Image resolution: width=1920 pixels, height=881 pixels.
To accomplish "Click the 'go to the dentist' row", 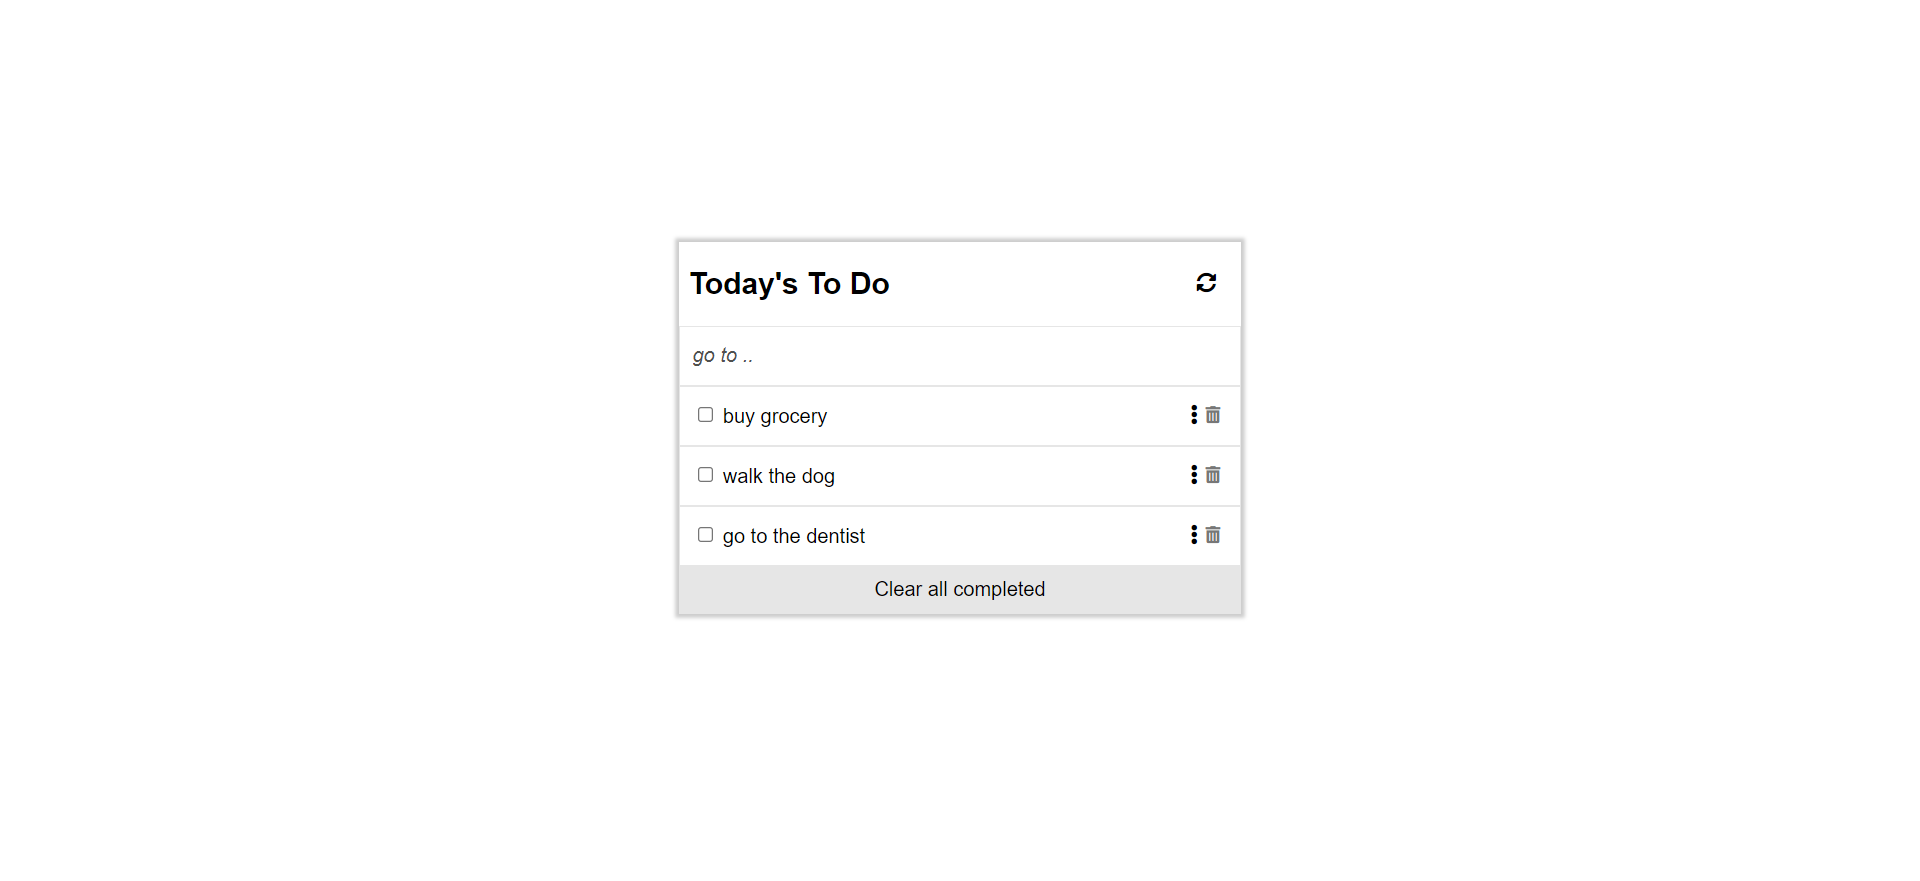I will click(794, 535).
